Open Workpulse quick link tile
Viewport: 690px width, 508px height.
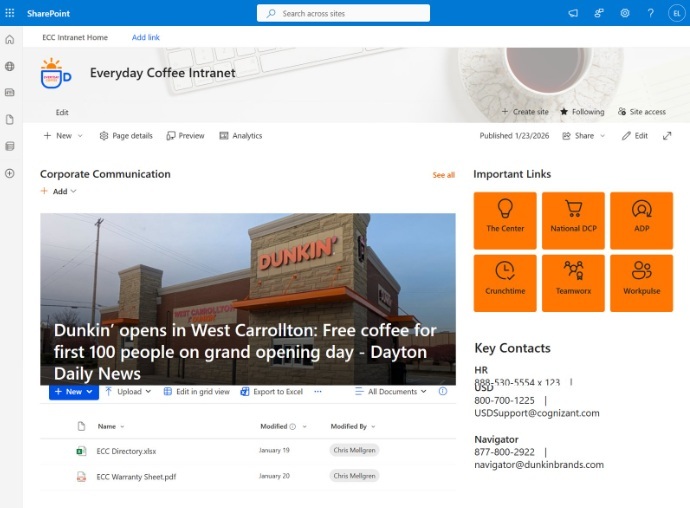[x=642, y=283]
